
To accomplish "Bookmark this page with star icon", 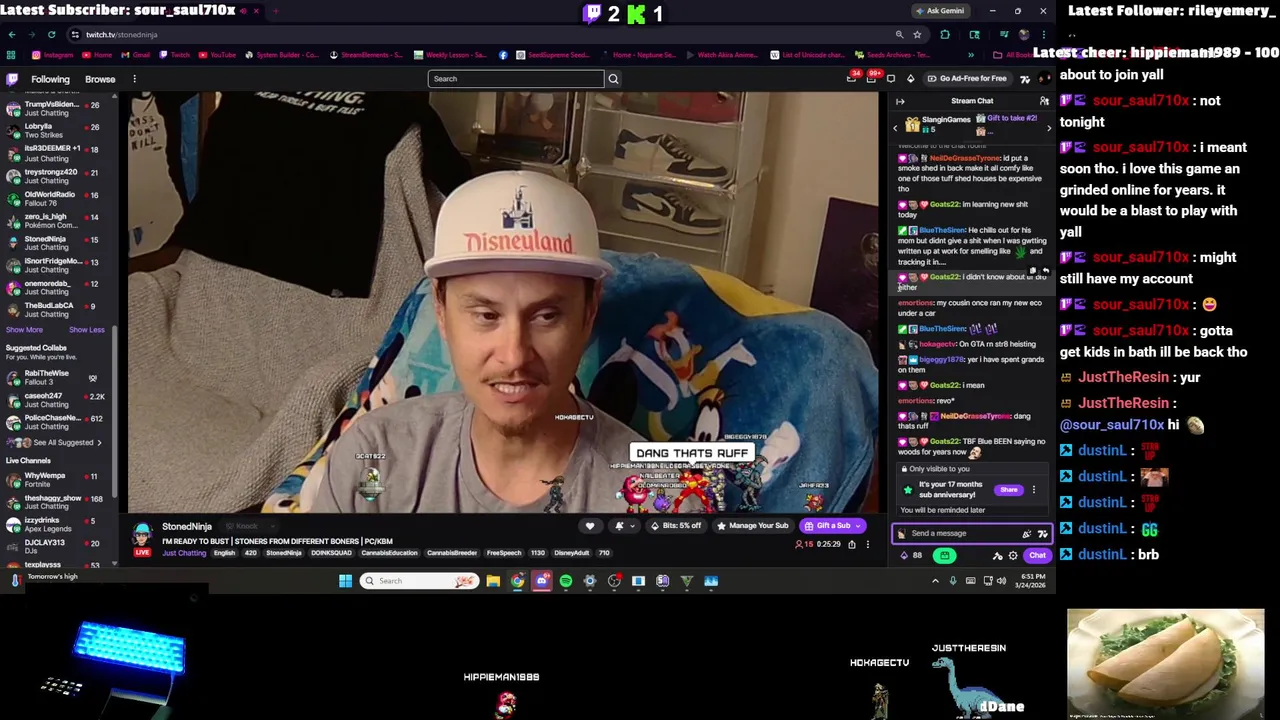I will [x=919, y=34].
